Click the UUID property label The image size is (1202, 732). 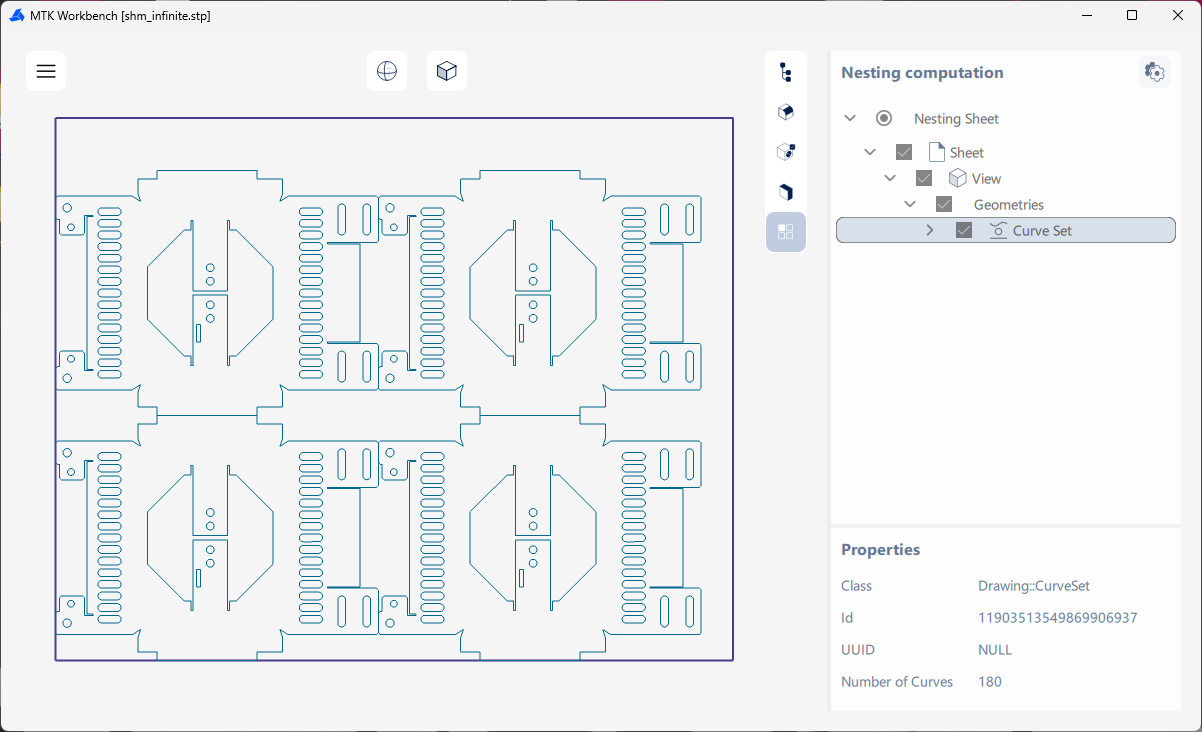[858, 650]
